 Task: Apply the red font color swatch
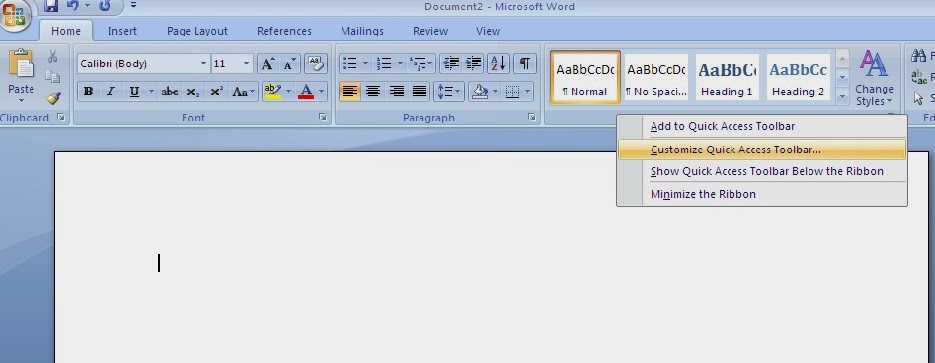tap(306, 92)
